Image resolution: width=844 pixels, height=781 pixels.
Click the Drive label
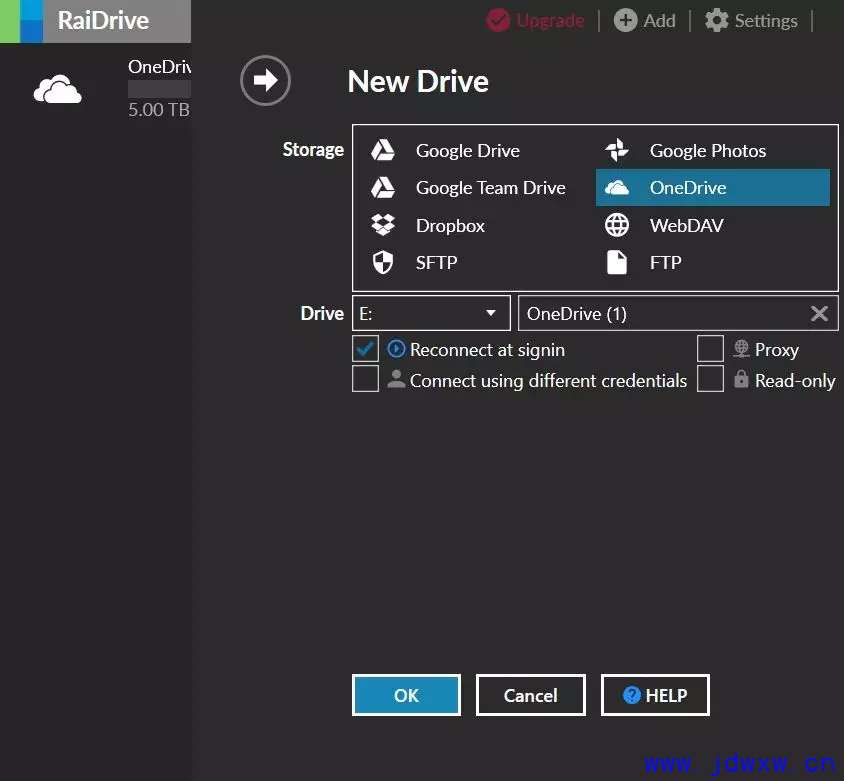[x=322, y=313]
